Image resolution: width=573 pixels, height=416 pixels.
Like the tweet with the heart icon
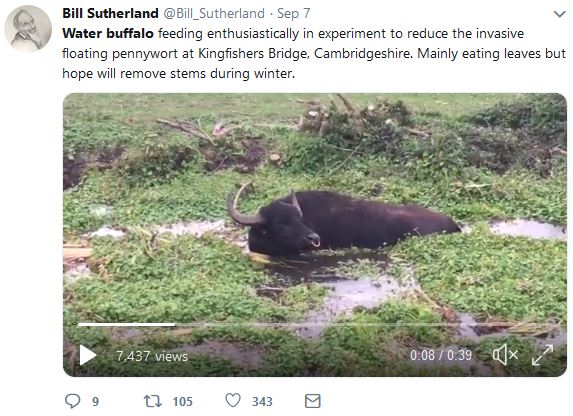[233, 400]
